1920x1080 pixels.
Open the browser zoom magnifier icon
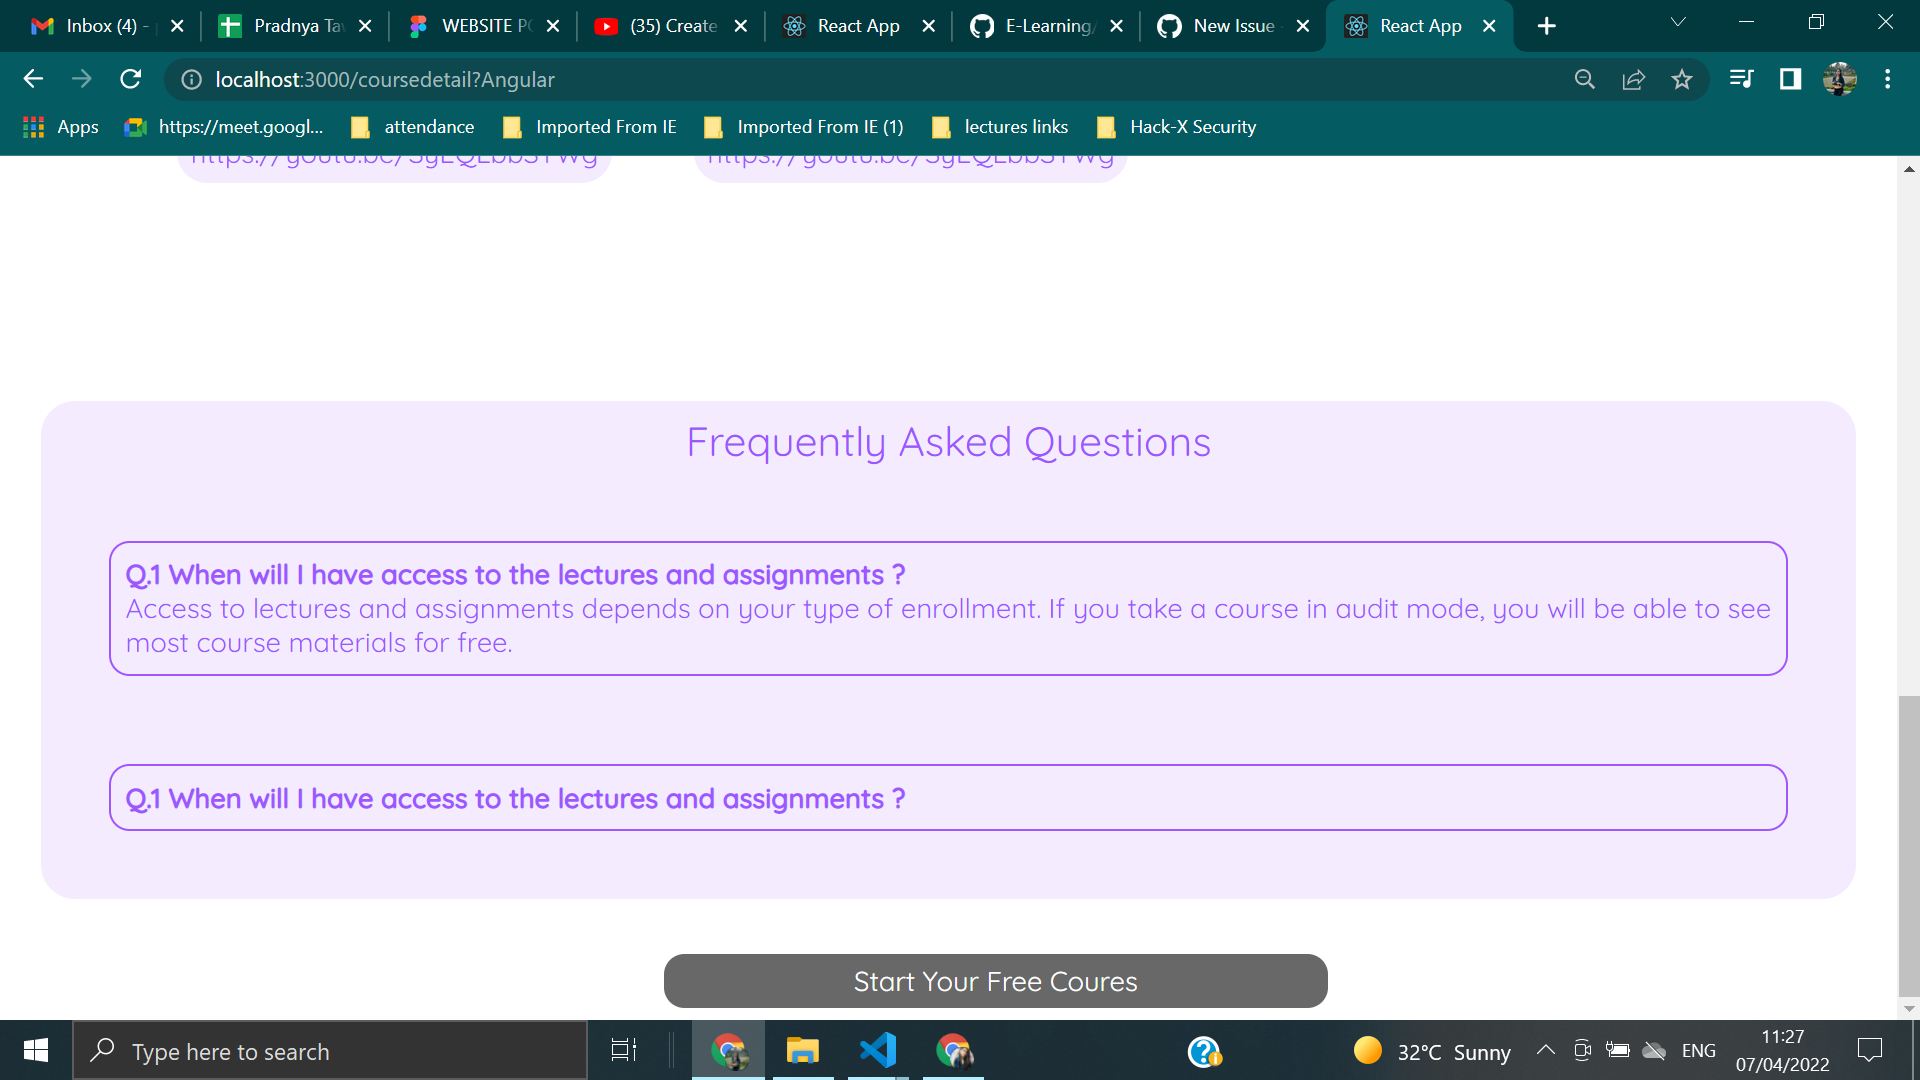coord(1584,79)
